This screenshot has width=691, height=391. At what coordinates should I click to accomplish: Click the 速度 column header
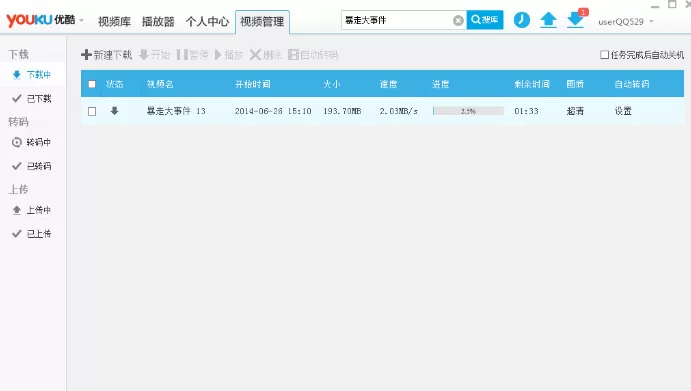[x=388, y=84]
